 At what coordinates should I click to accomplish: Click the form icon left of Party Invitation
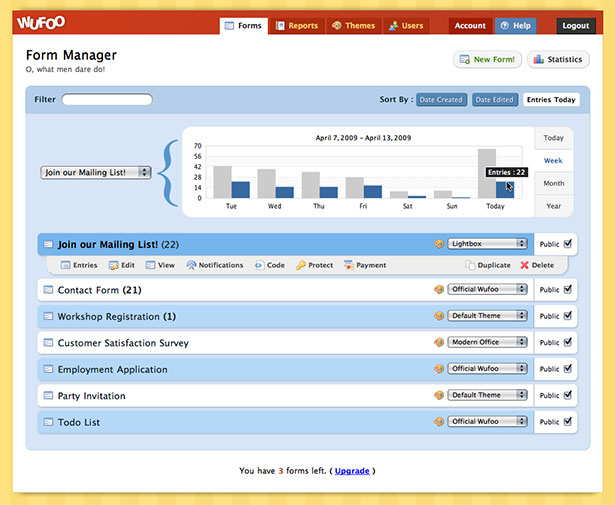coord(48,395)
